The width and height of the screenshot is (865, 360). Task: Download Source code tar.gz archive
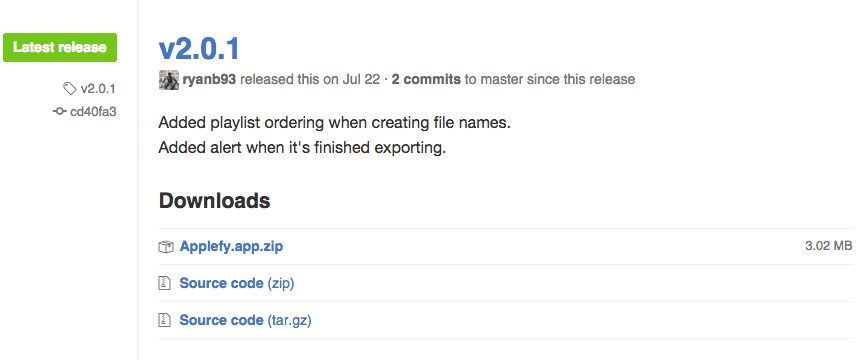pos(245,320)
